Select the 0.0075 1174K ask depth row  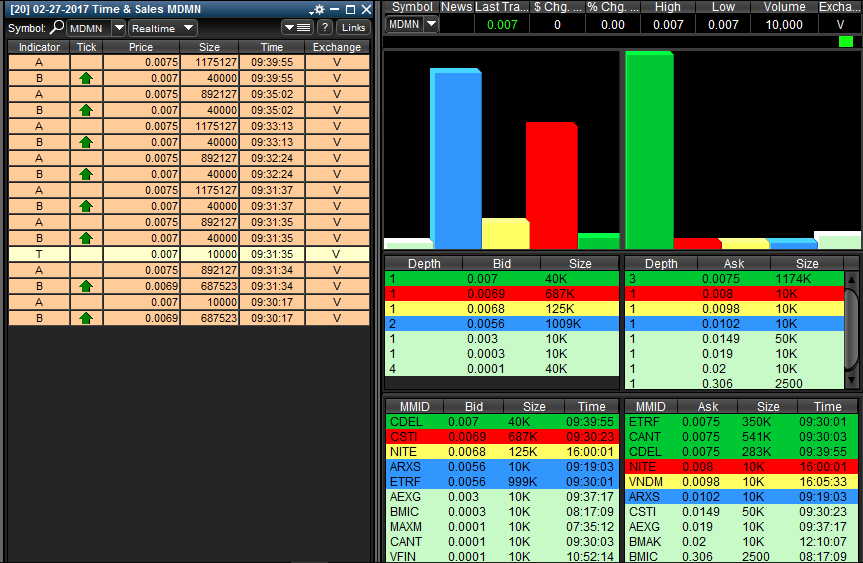tap(734, 278)
